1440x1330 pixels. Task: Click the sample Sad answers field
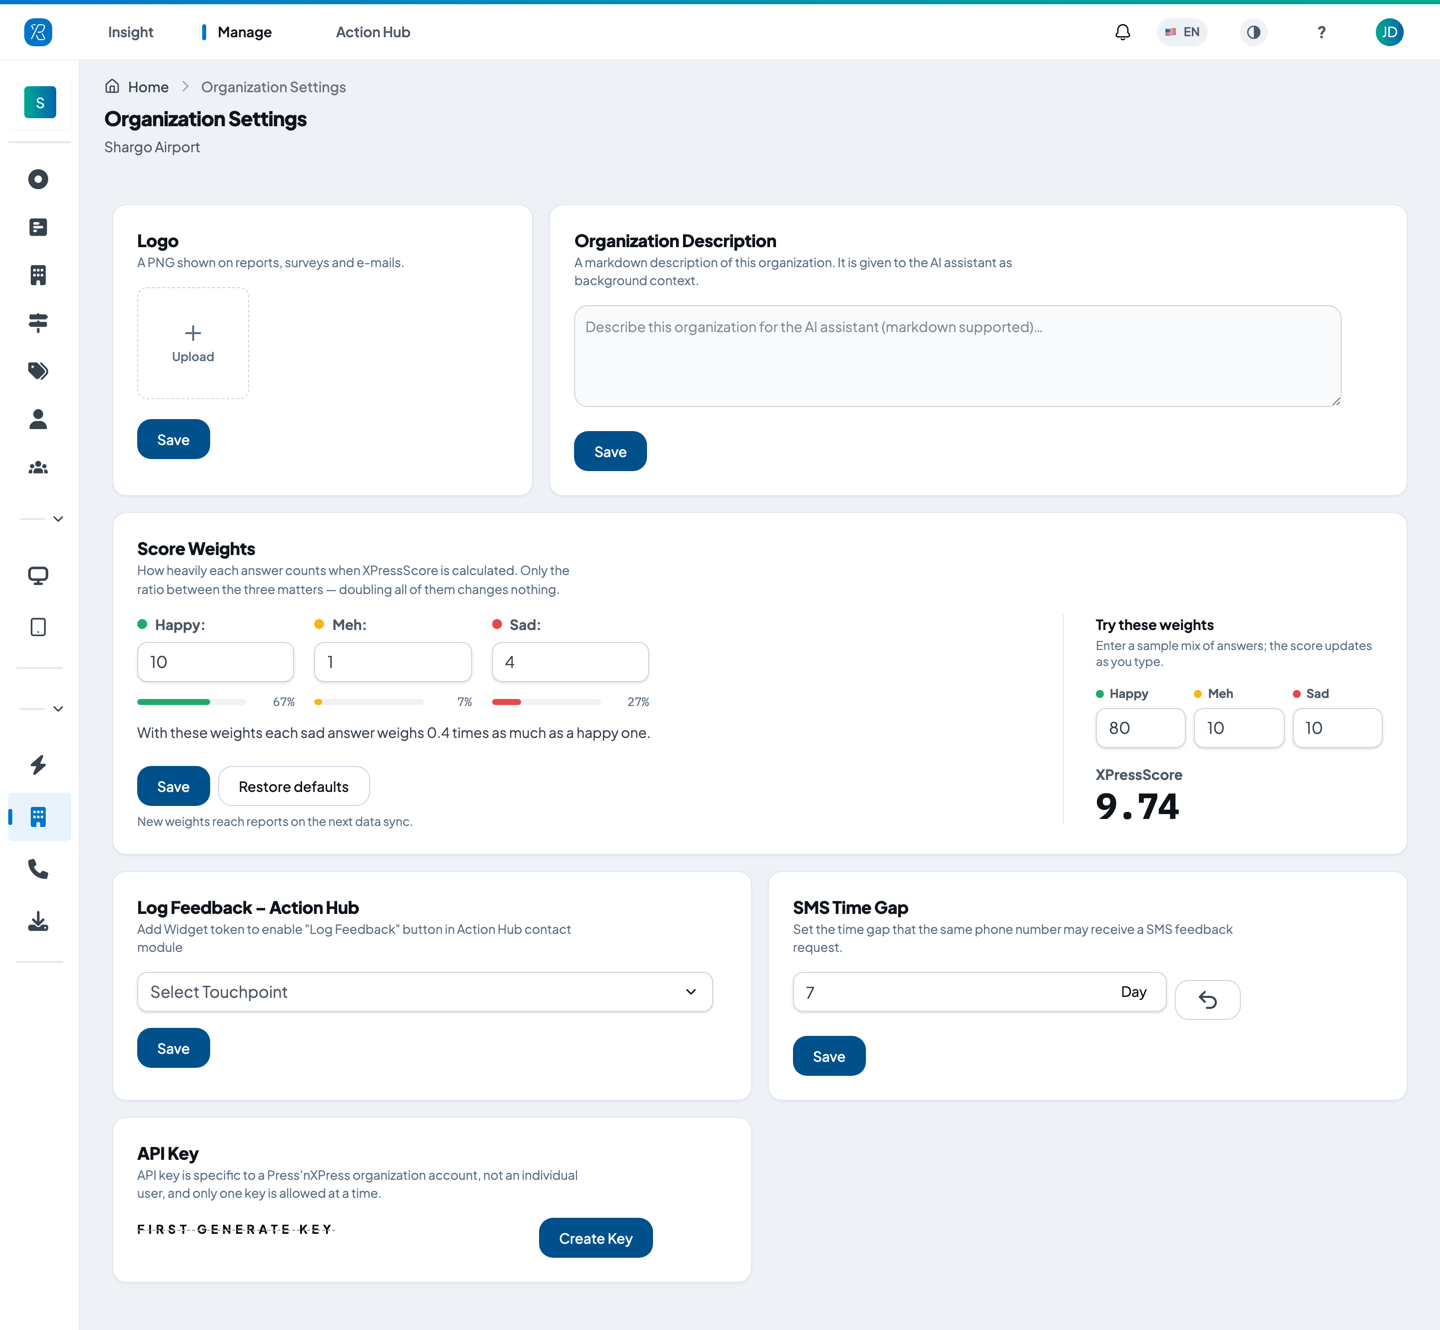coord(1337,728)
